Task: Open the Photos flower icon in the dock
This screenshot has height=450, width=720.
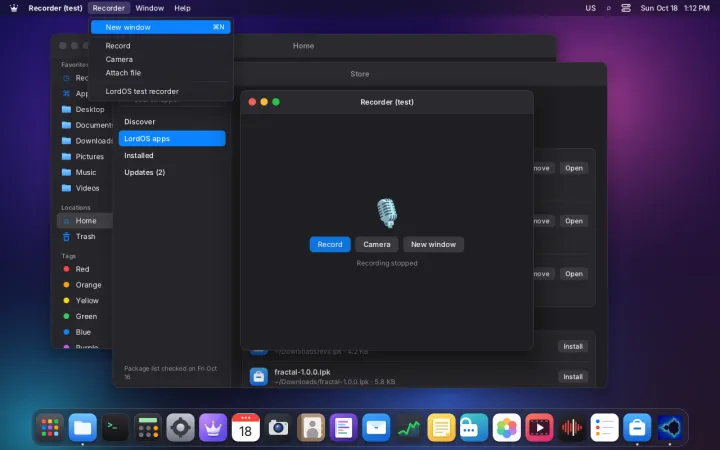Action: [506, 428]
